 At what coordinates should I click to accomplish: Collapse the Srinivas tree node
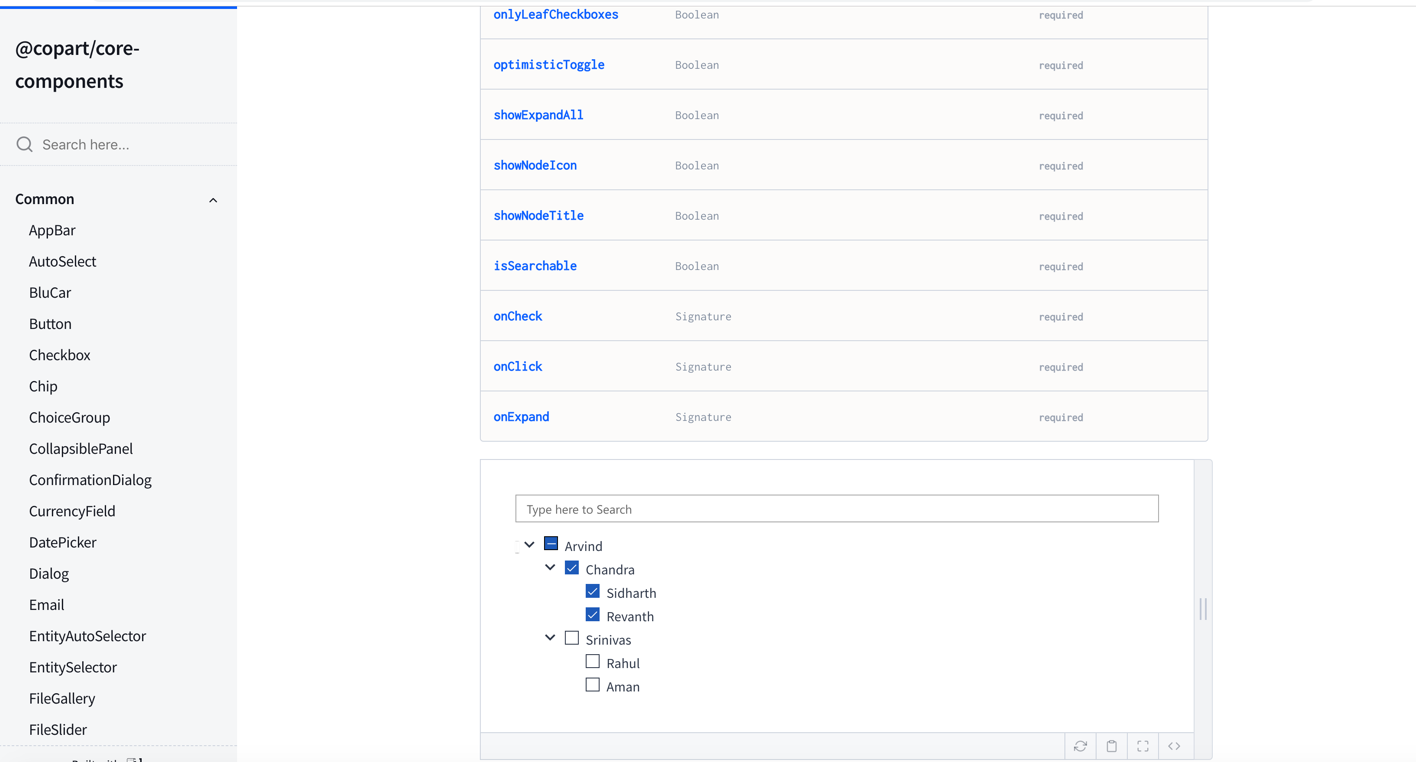[550, 638]
